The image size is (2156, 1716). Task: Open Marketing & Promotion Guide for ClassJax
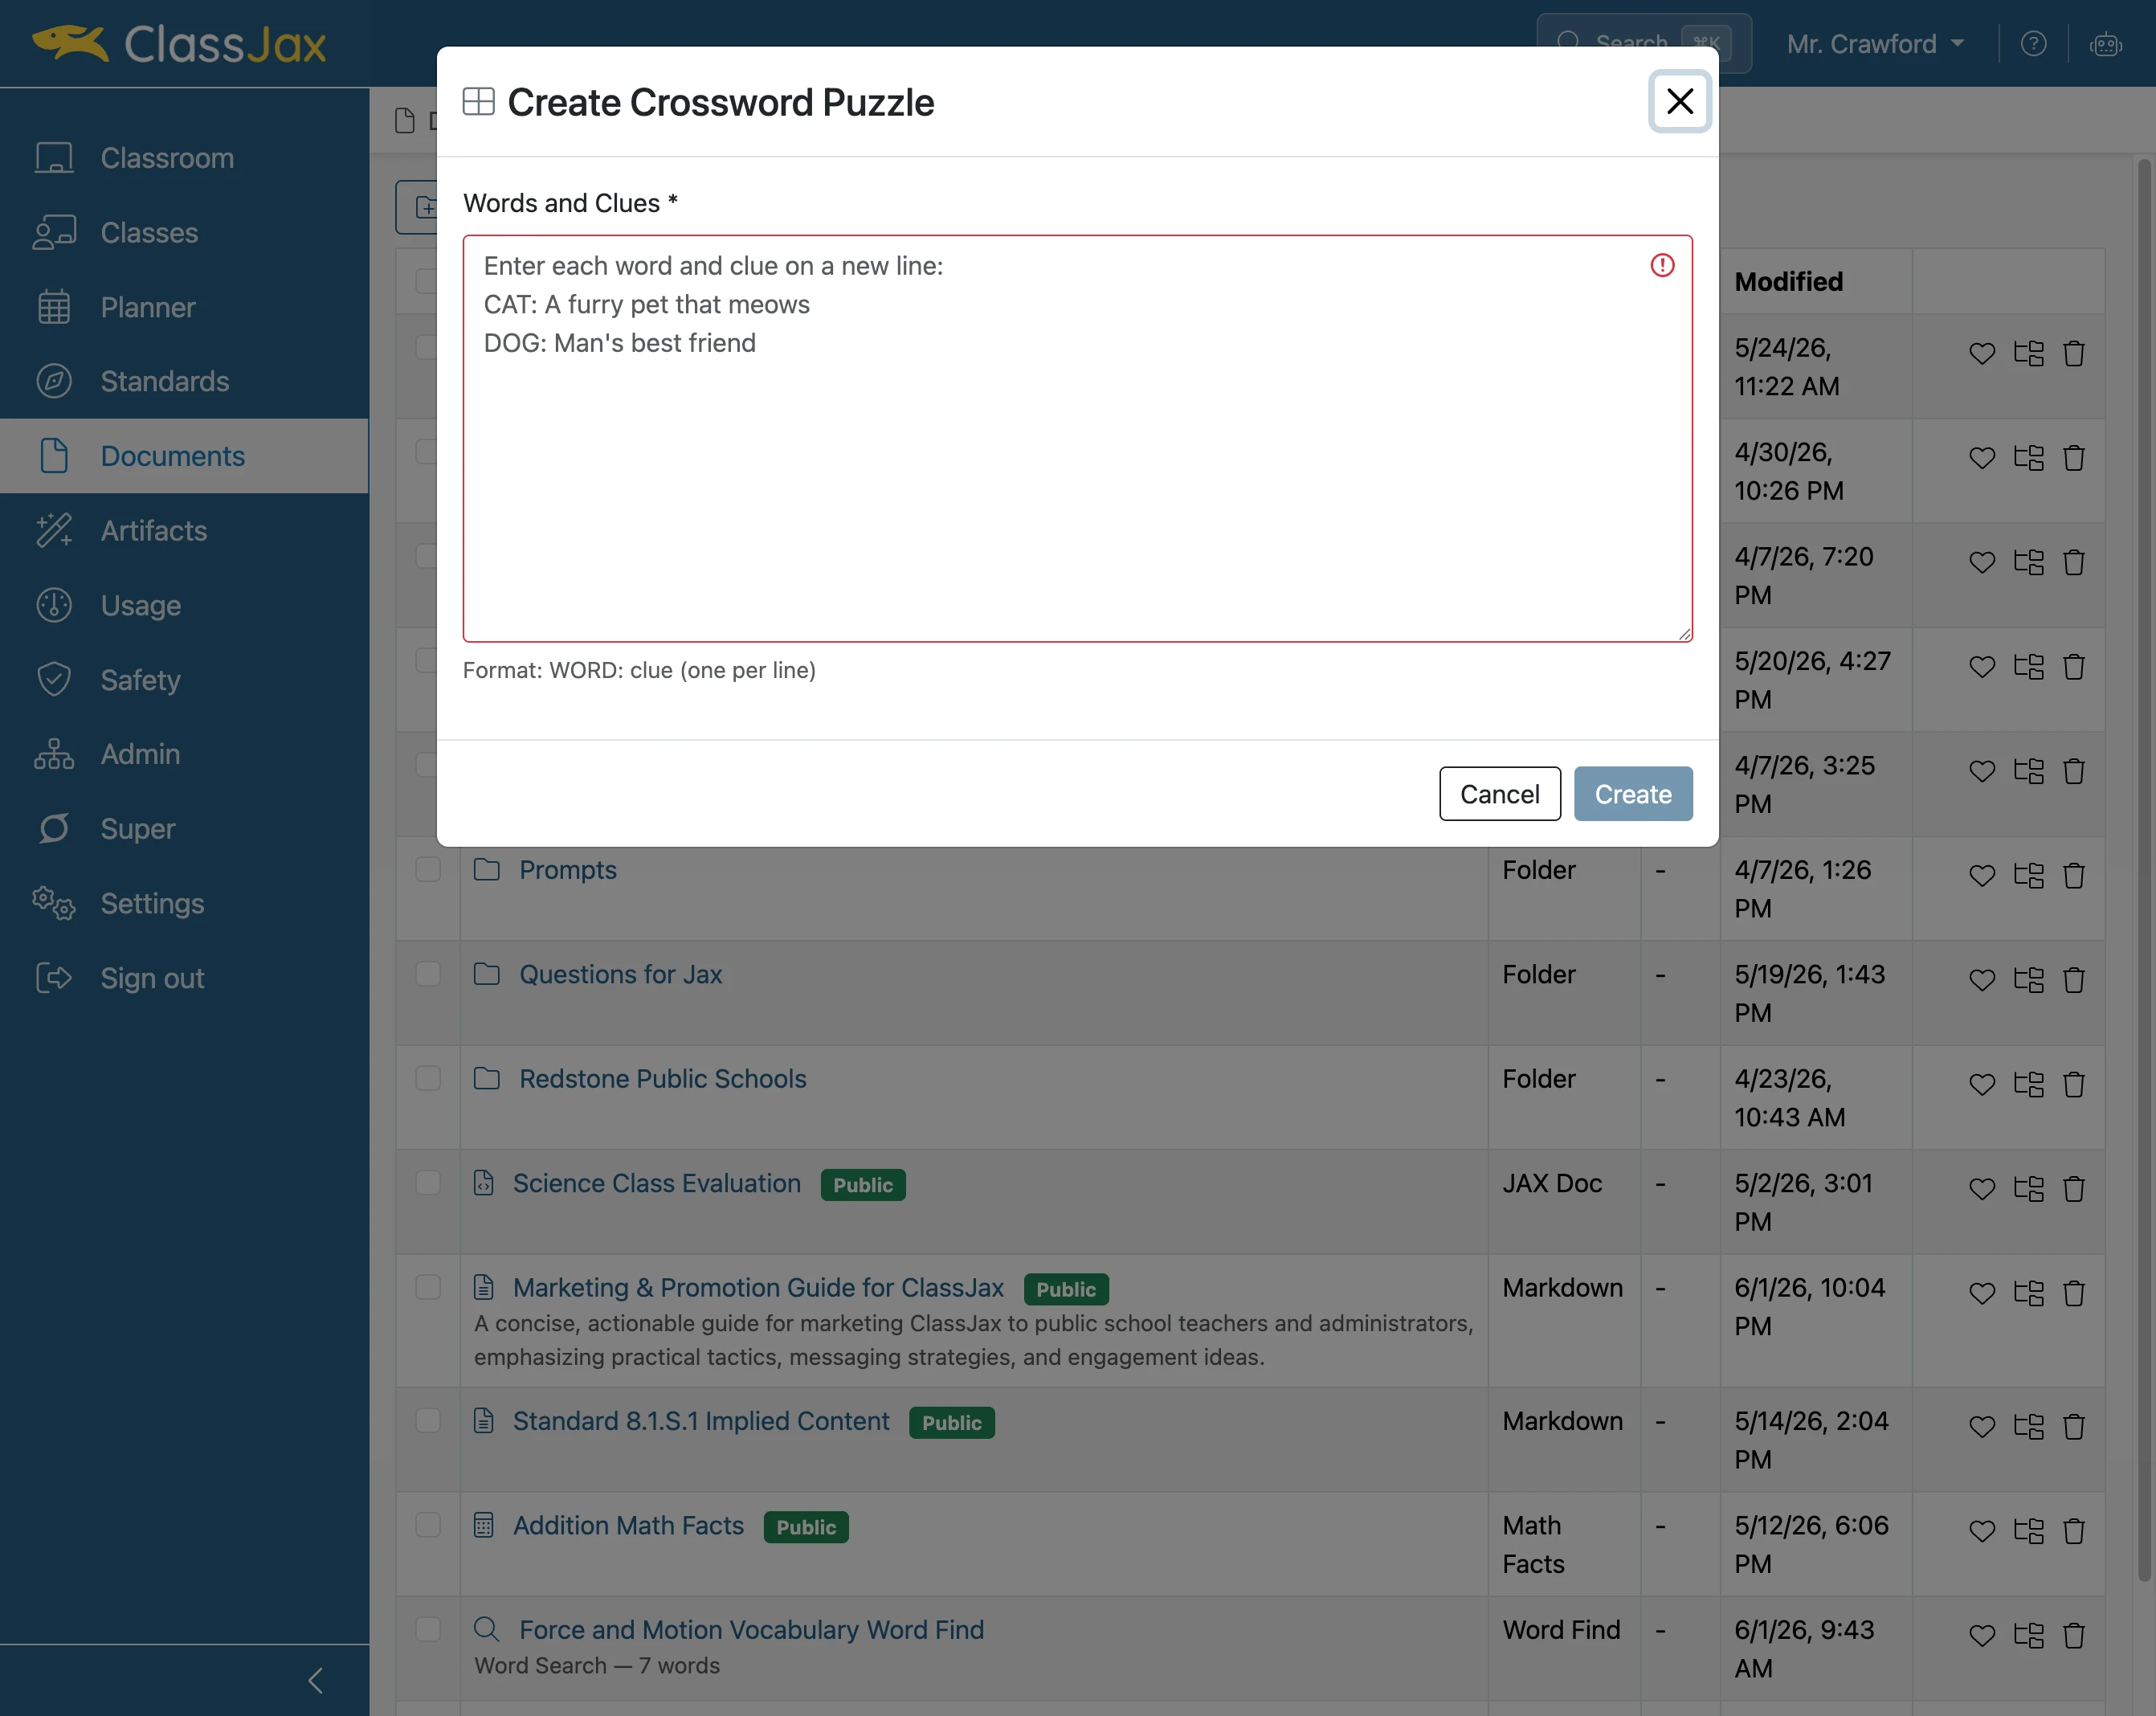pyautogui.click(x=758, y=1287)
